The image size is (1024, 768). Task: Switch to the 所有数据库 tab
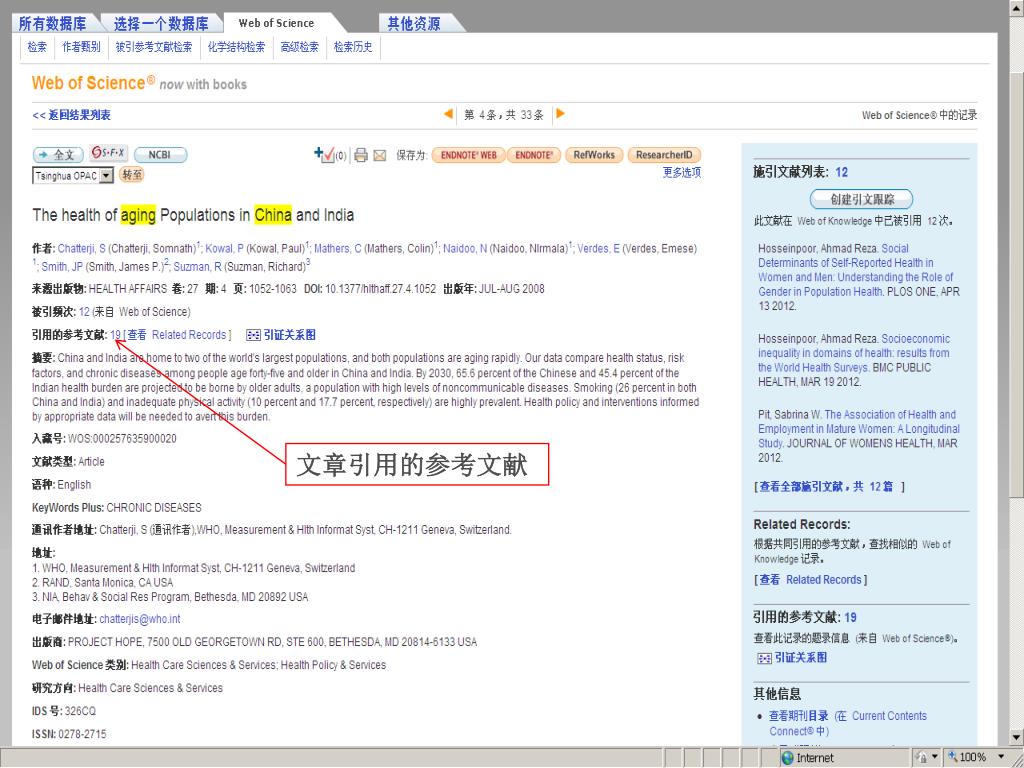(x=52, y=24)
